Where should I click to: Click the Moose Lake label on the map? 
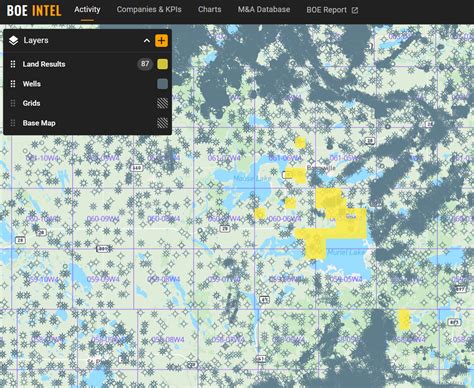coord(252,179)
